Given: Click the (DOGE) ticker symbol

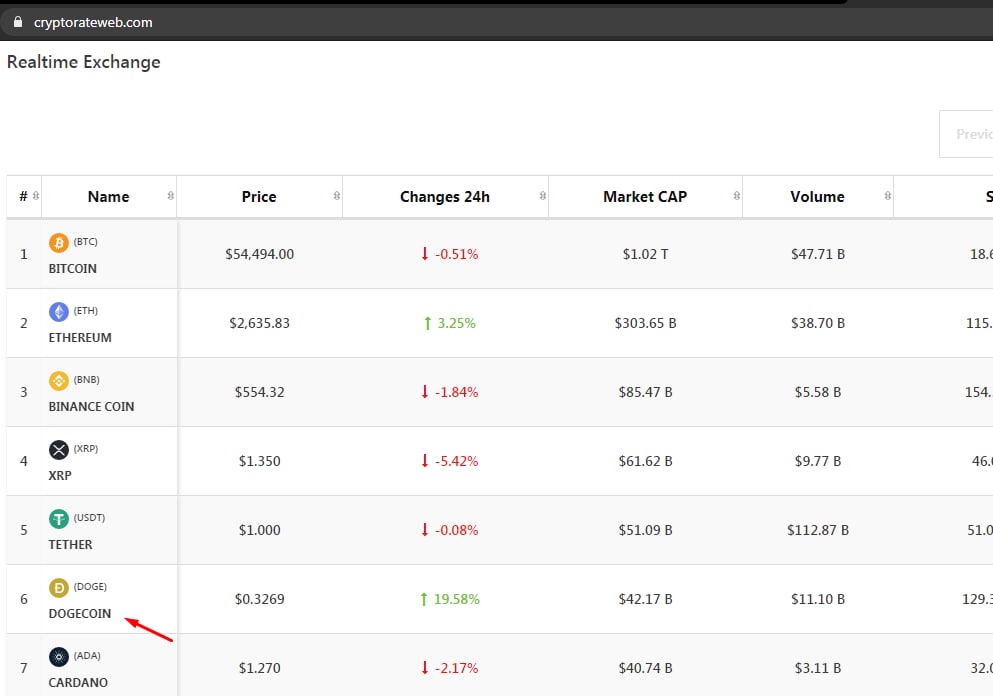Looking at the screenshot, I should 90,586.
